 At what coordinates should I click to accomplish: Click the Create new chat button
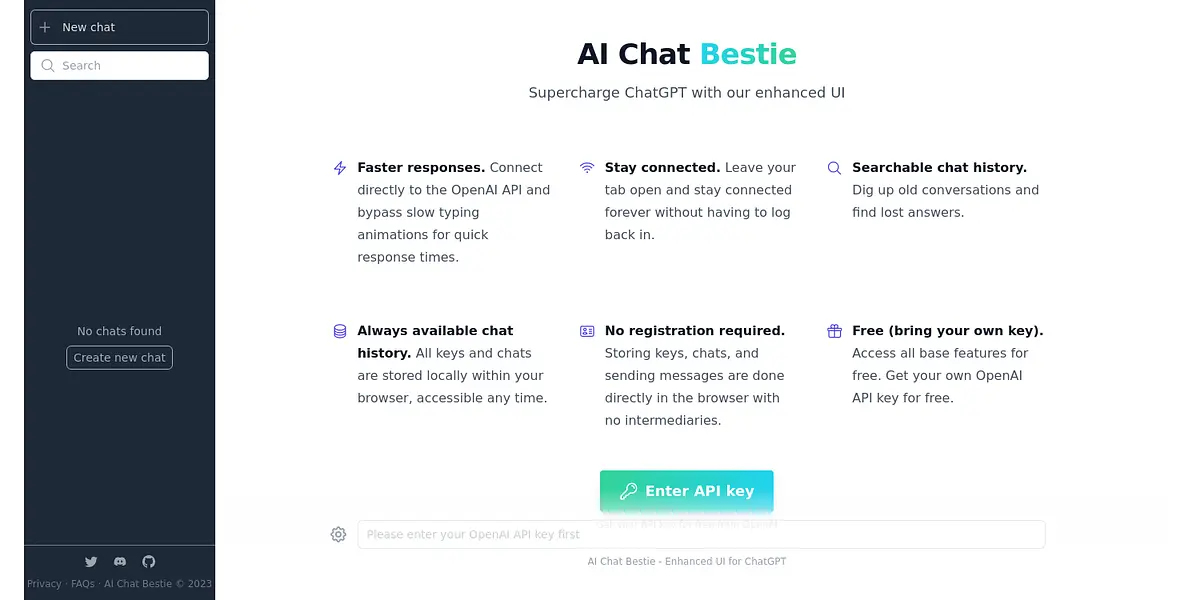click(x=120, y=358)
